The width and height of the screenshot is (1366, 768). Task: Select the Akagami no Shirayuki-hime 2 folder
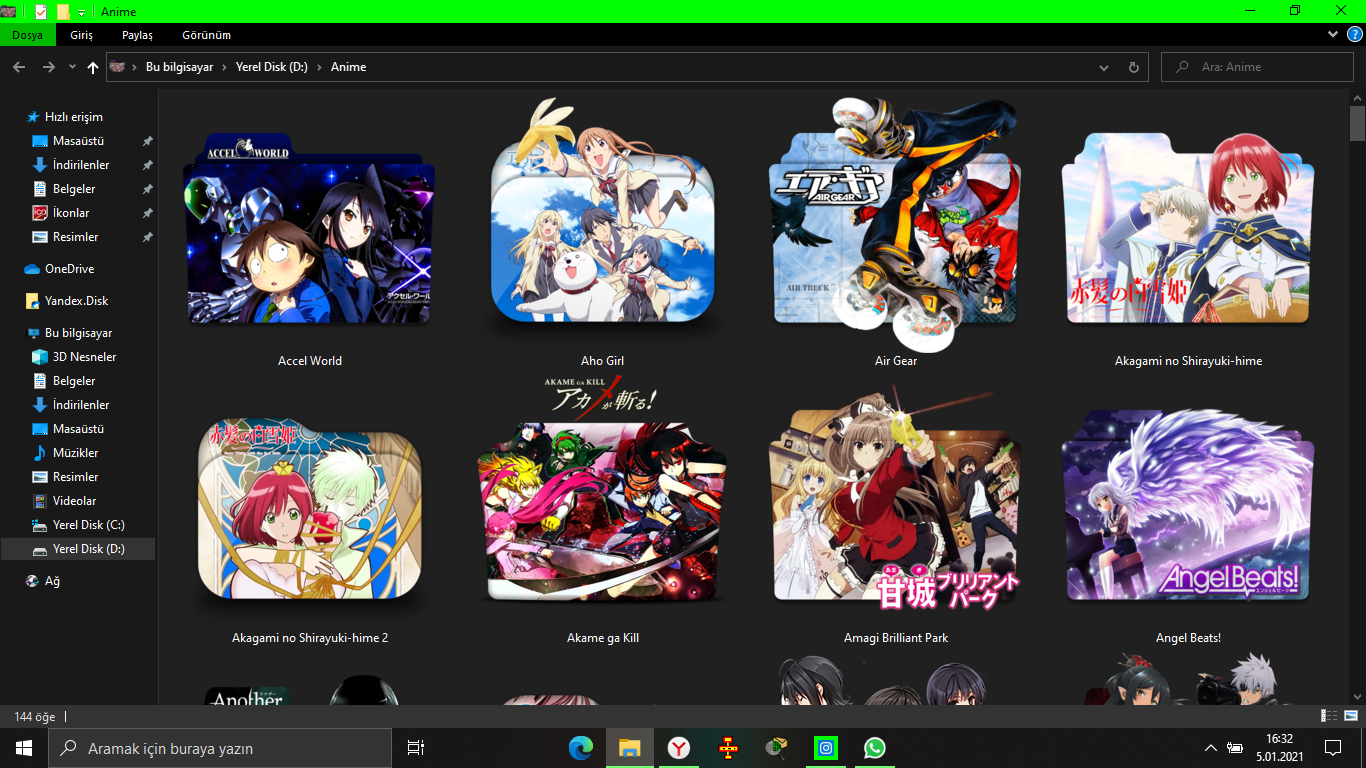pyautogui.click(x=310, y=533)
